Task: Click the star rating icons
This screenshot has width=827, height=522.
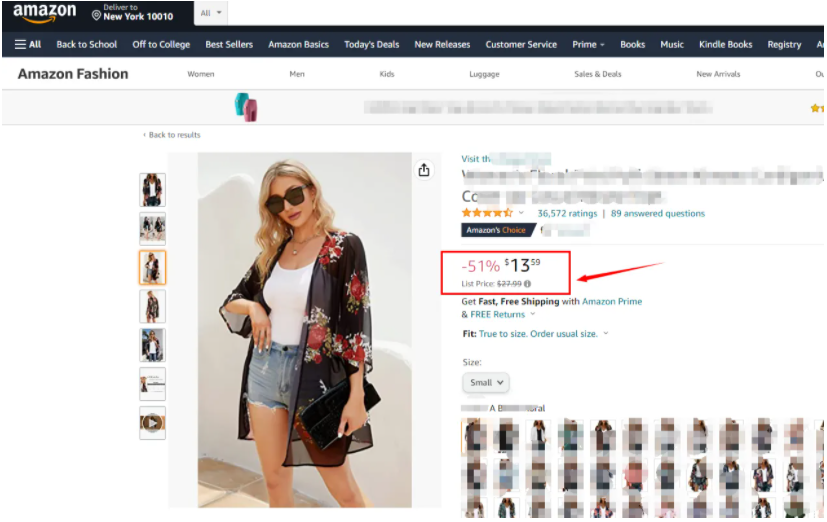Action: point(487,213)
